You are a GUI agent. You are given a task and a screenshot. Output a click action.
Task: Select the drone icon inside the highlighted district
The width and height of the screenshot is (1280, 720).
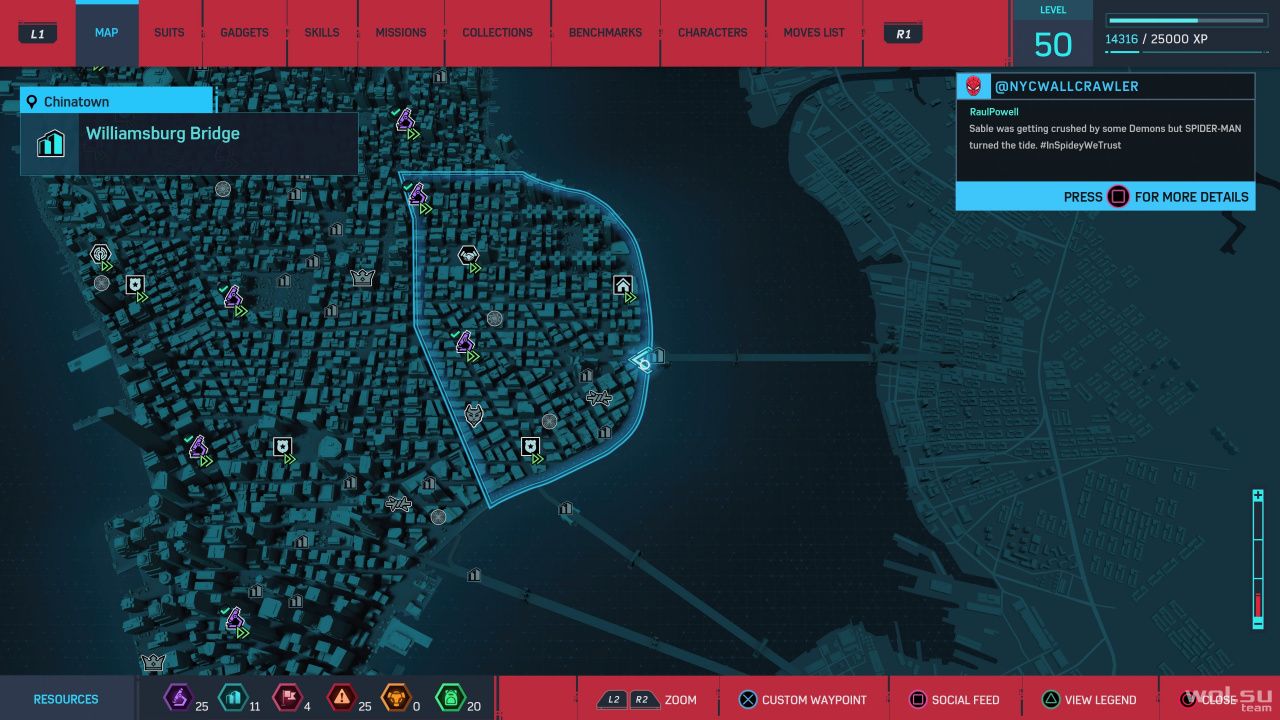[599, 398]
